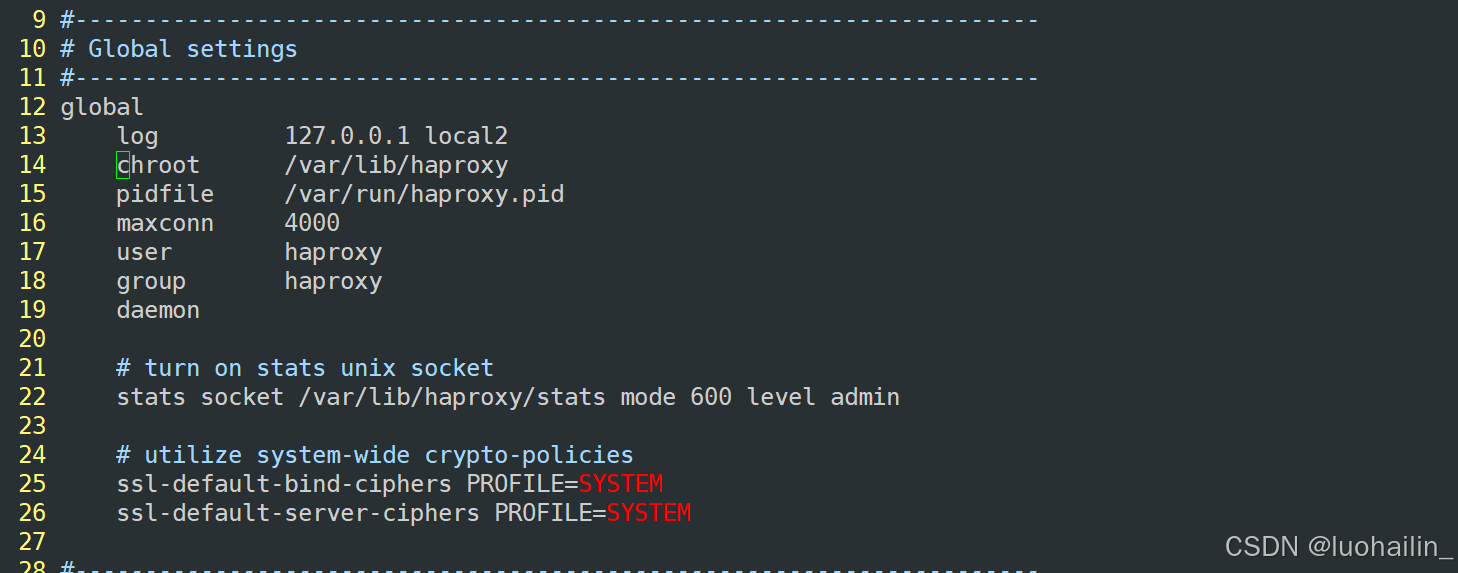Viewport: 1458px width, 573px height.
Task: Place cursor on chroot keyword
Action: (x=158, y=165)
